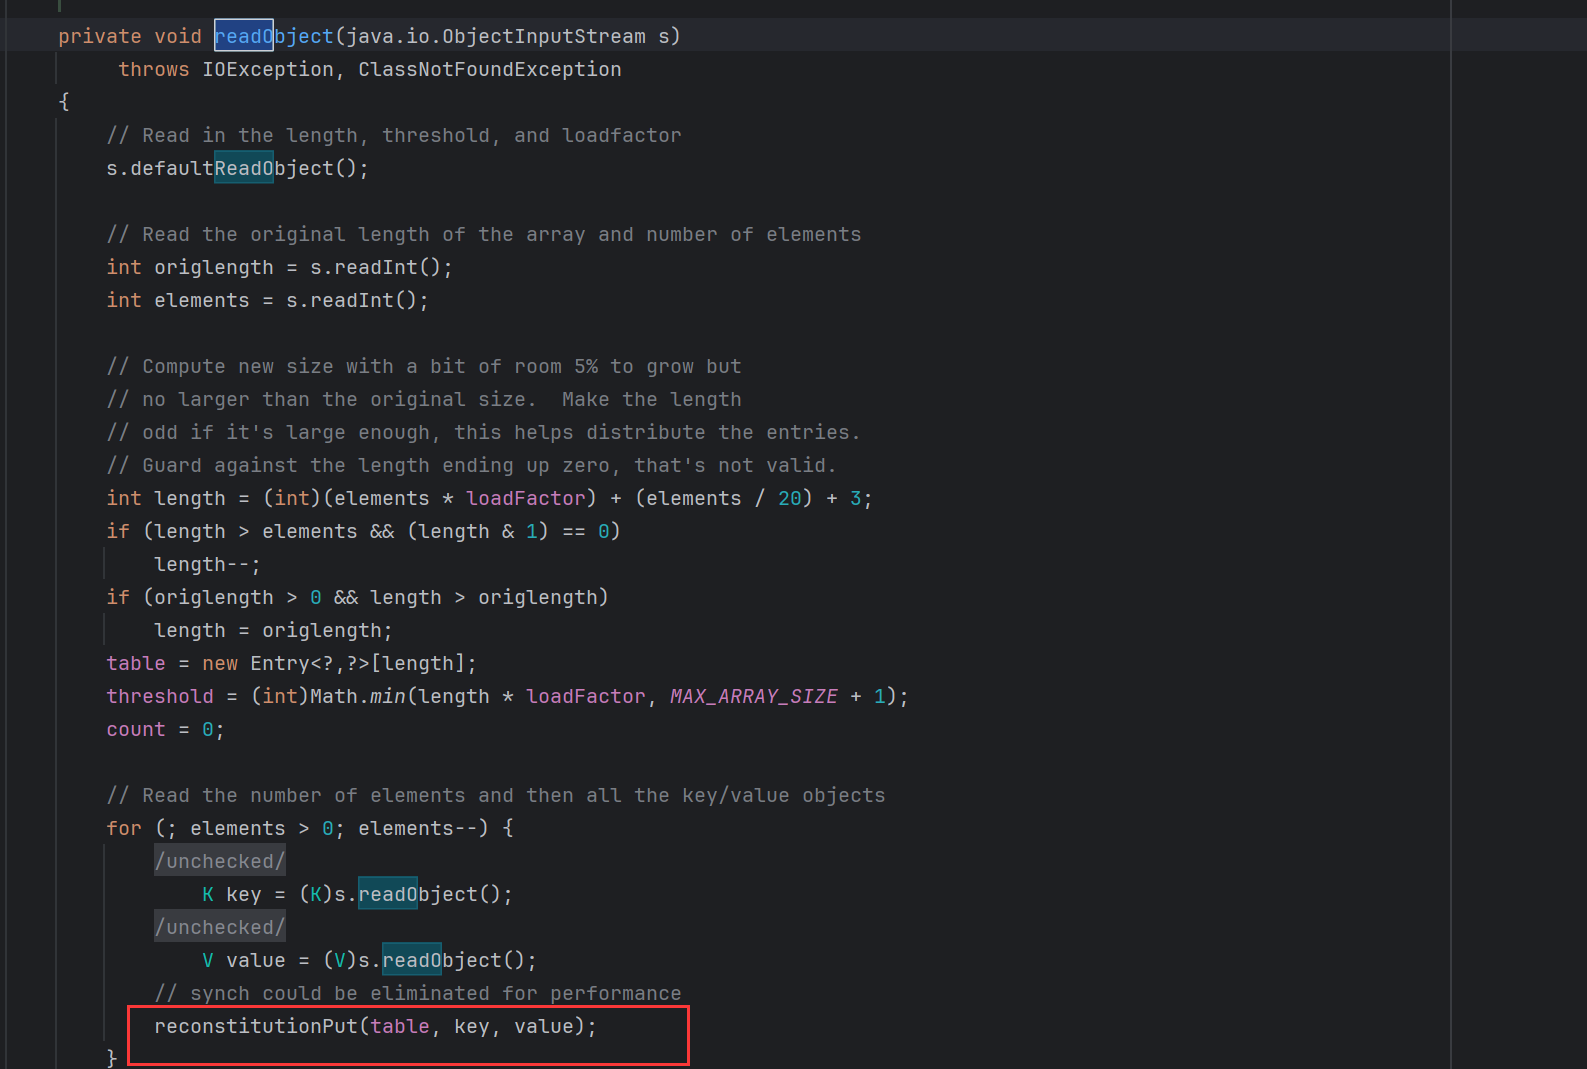The height and width of the screenshot is (1069, 1587).
Task: Click the ObjectInputStream parameter type
Action: click(x=544, y=36)
